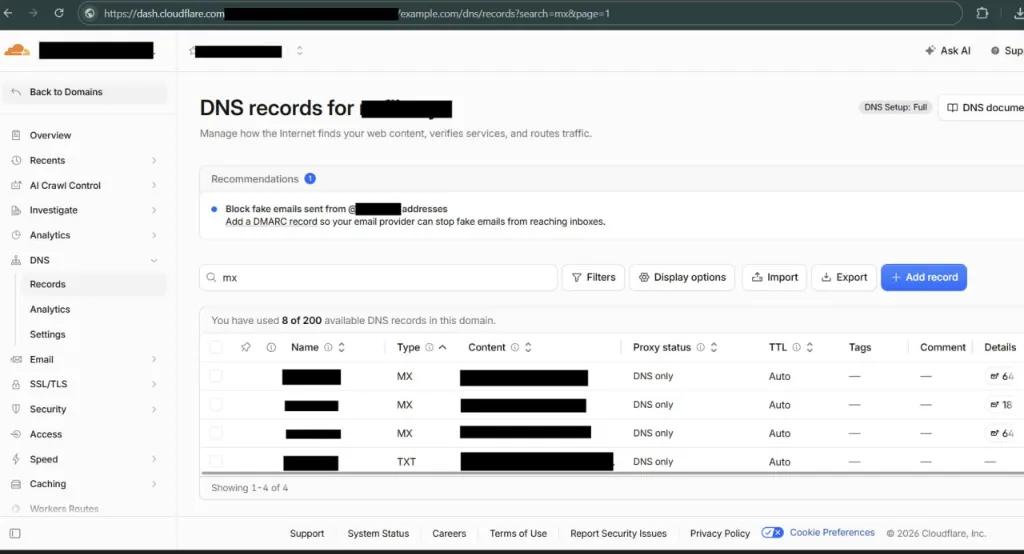Click the Access sidebar icon
1024x554 pixels.
(16, 434)
